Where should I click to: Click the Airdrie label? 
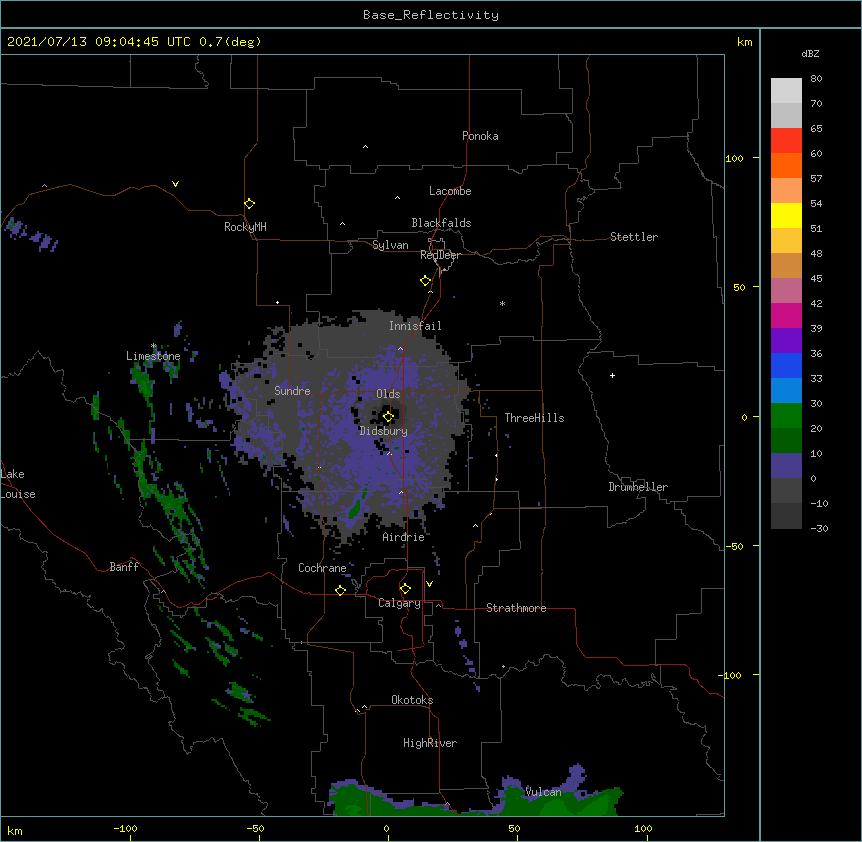point(403,537)
